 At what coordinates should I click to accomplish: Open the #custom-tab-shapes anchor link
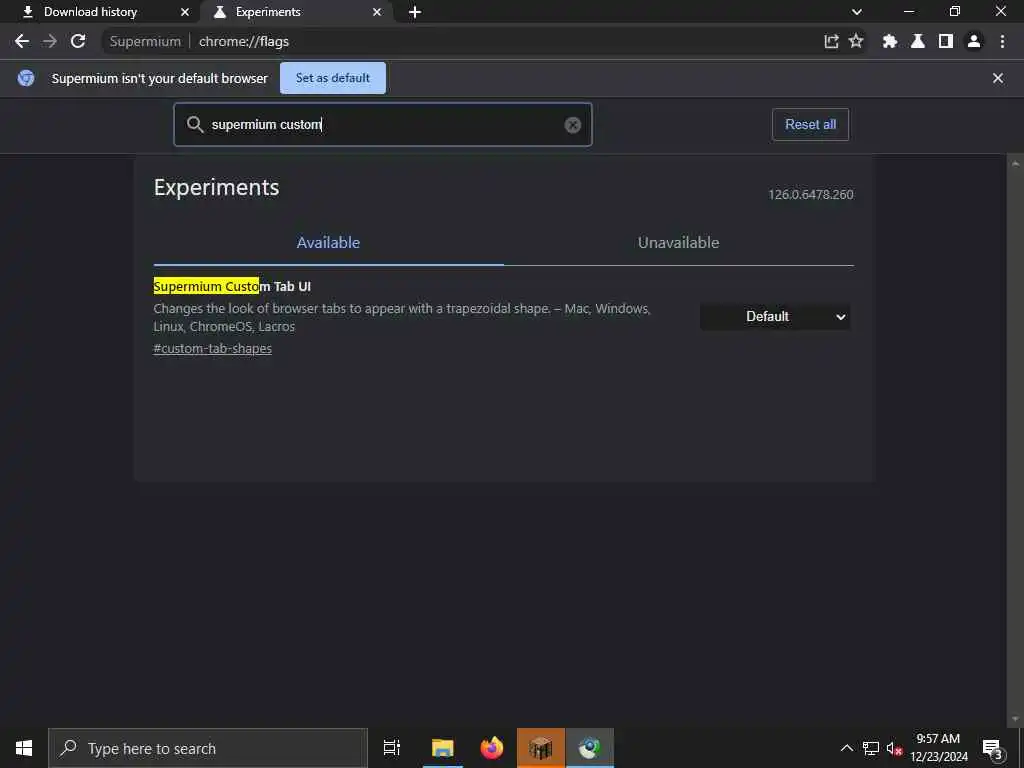tap(212, 348)
